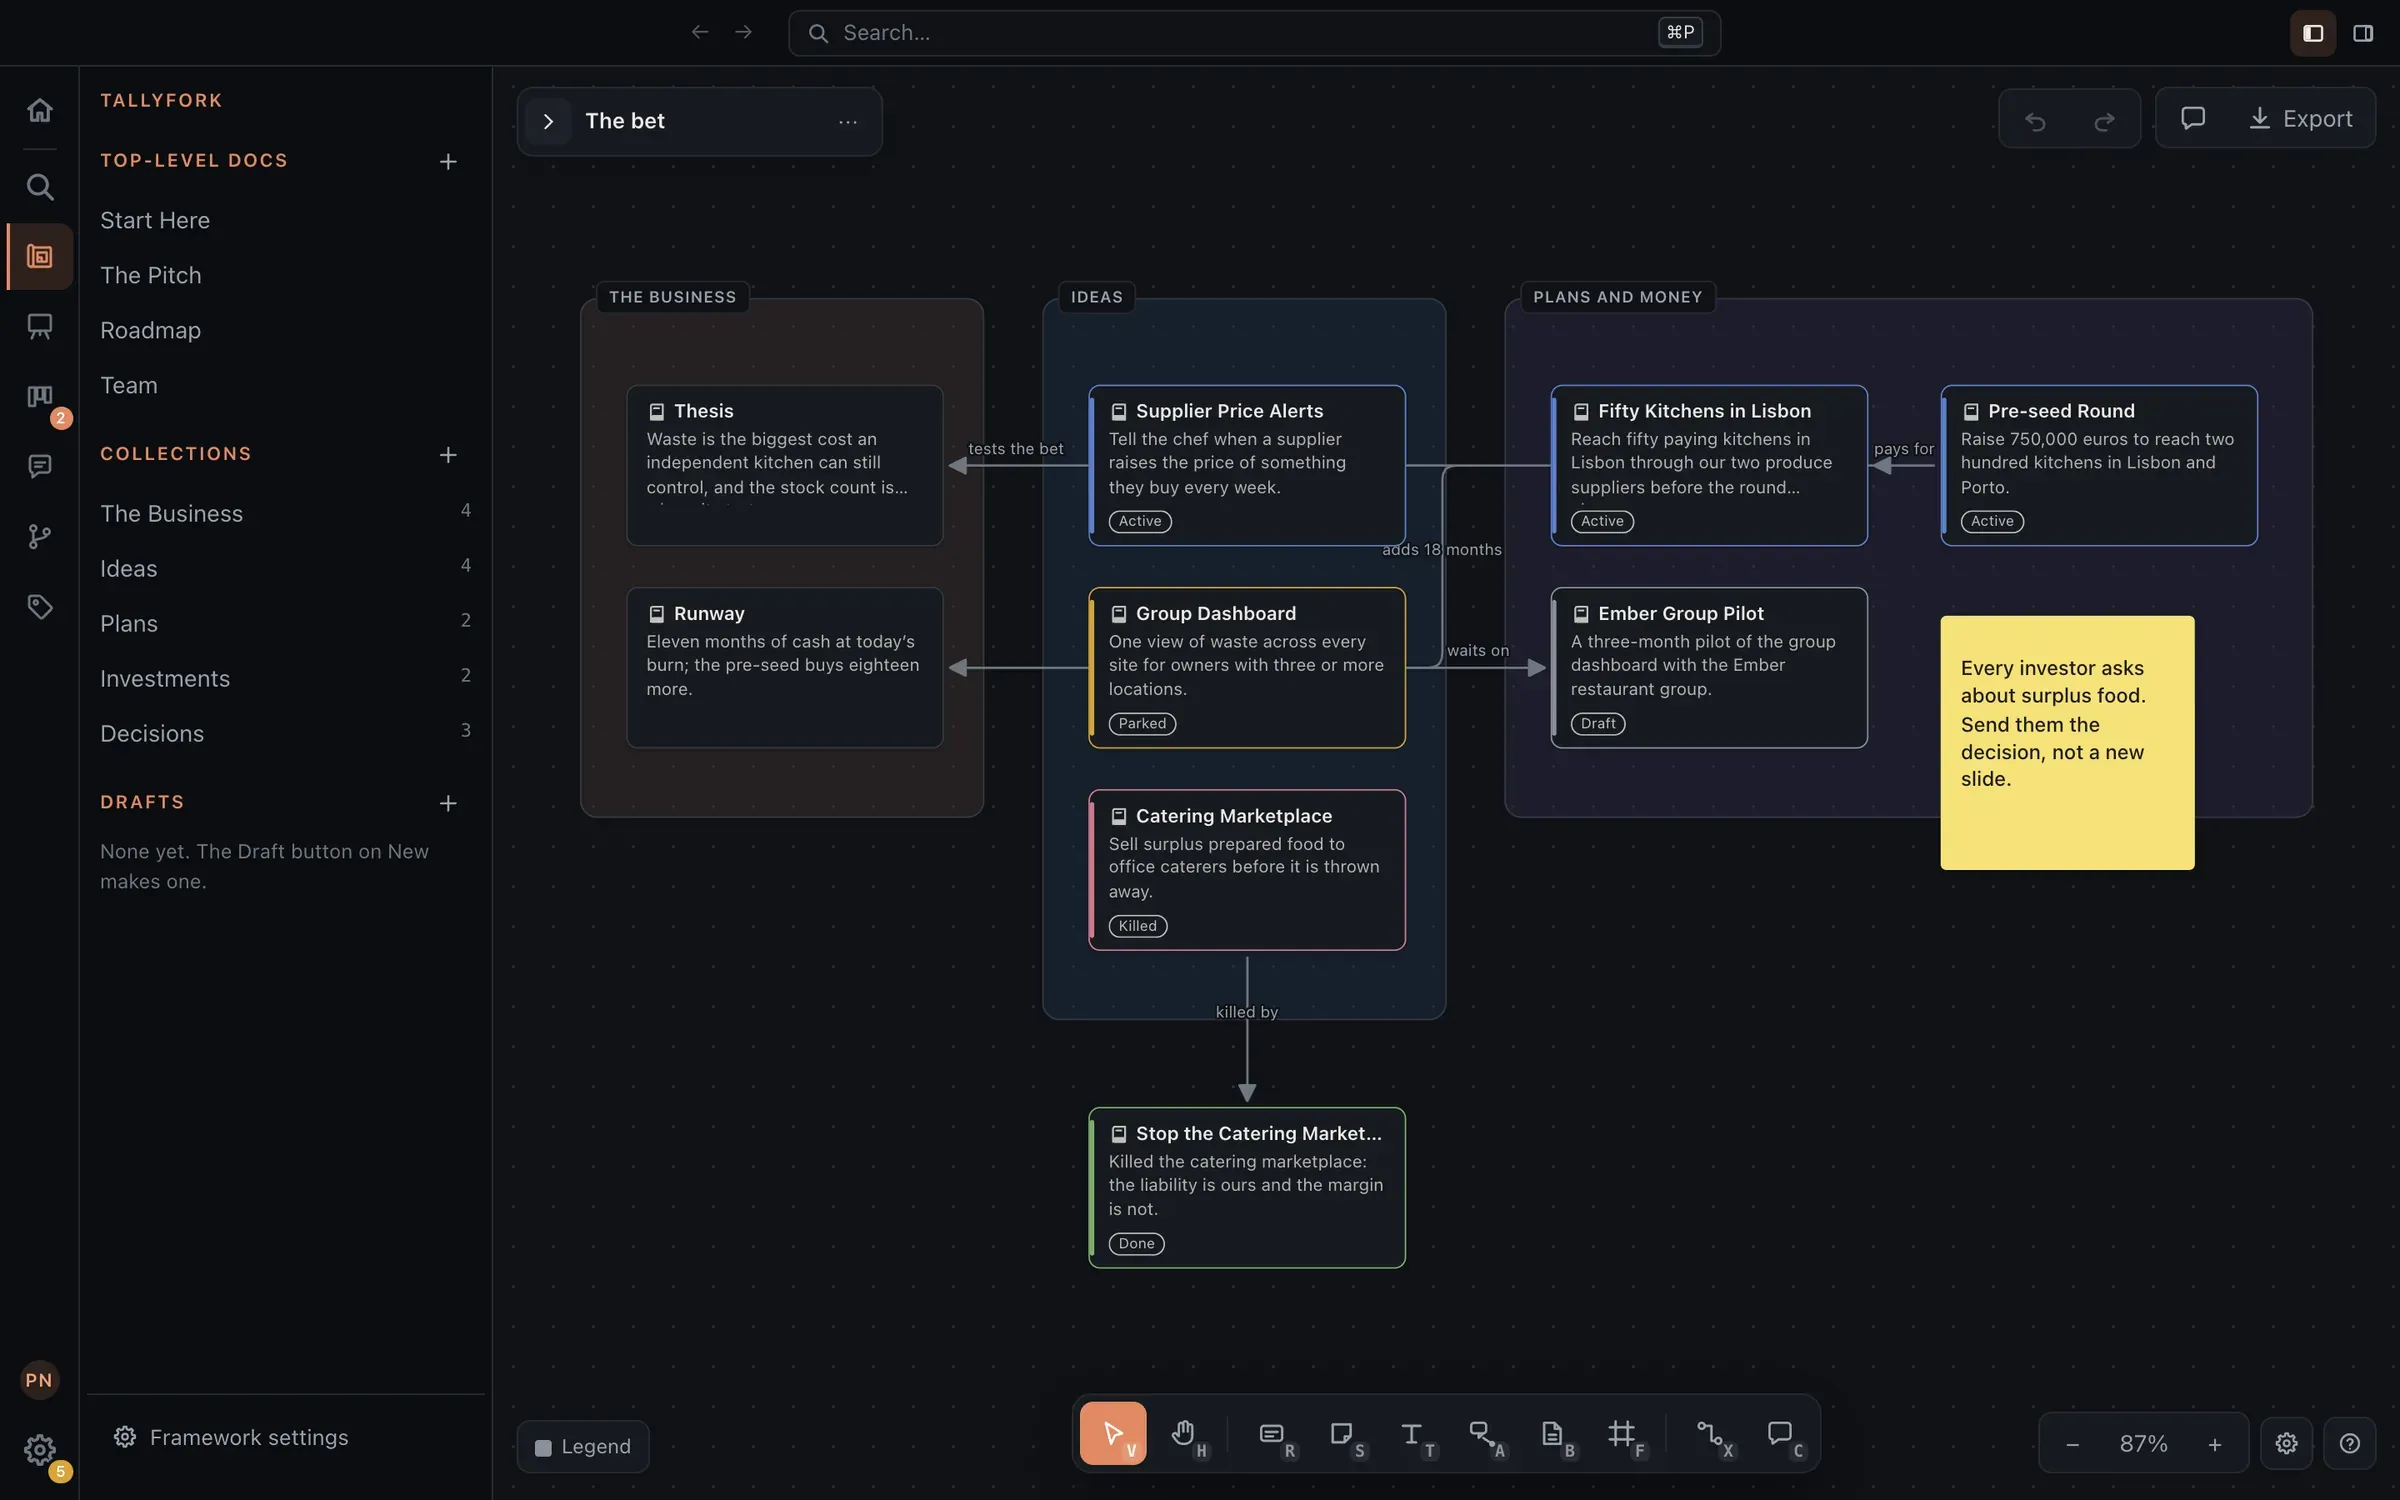Select the Thesis card
Viewport: 2400px width, 1500px height.
click(x=784, y=465)
